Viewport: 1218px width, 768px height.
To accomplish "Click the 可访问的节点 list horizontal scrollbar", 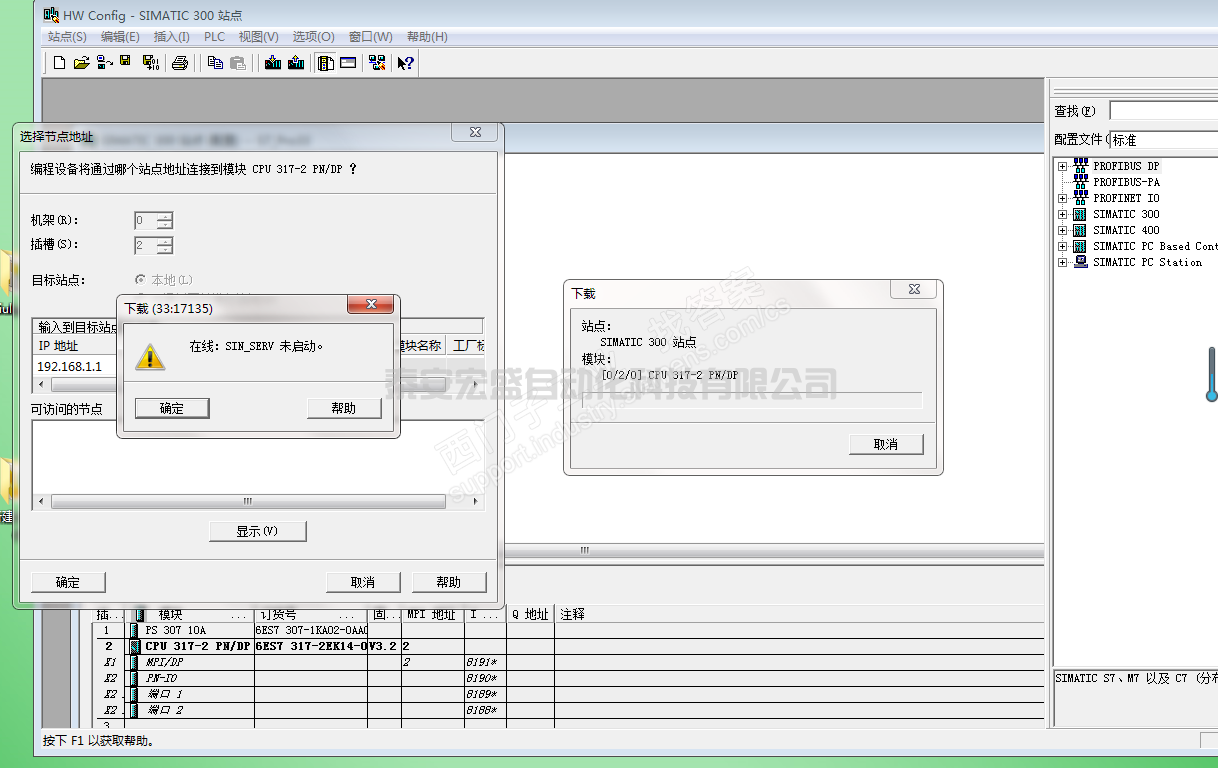I will (248, 501).
